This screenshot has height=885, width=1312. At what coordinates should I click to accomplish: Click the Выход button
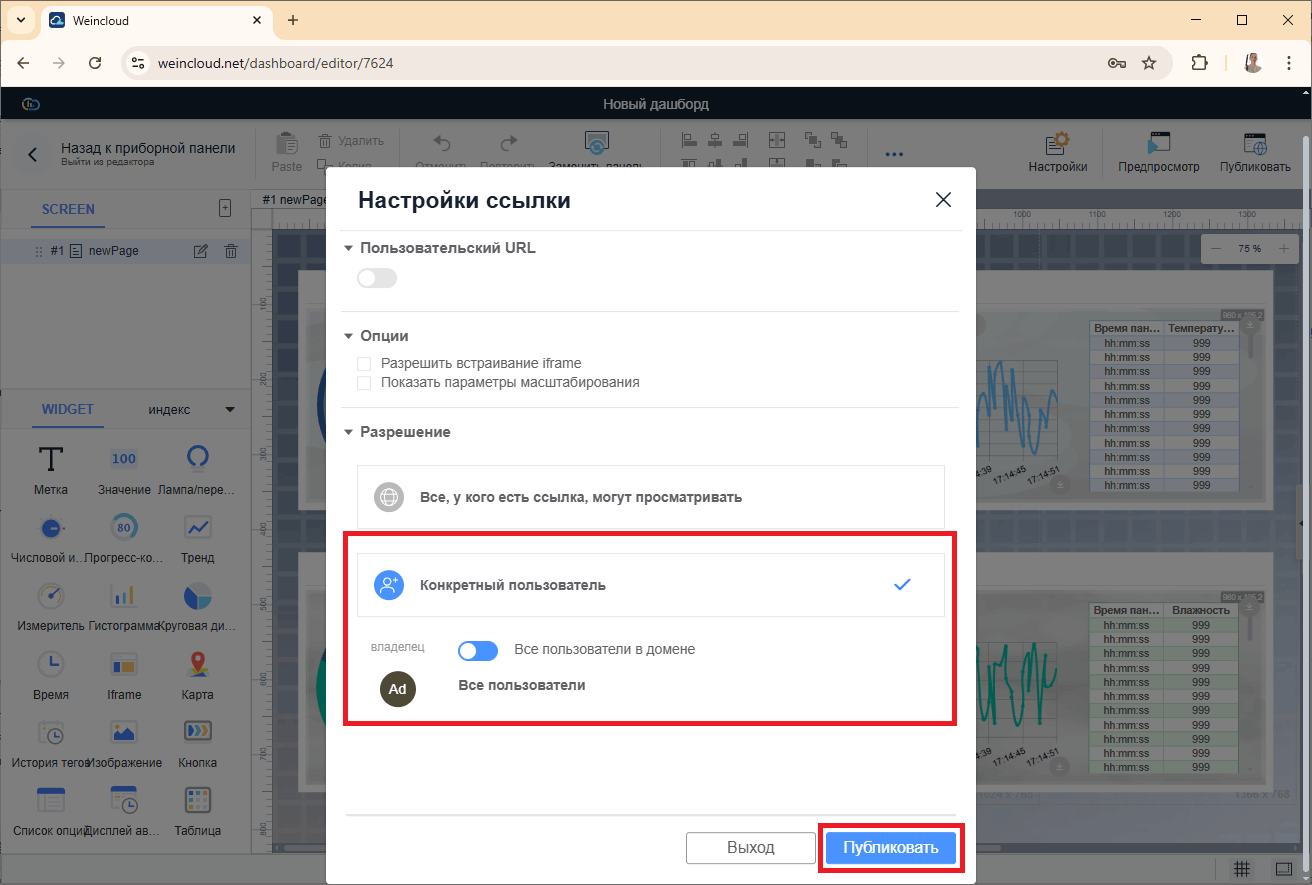coord(750,848)
